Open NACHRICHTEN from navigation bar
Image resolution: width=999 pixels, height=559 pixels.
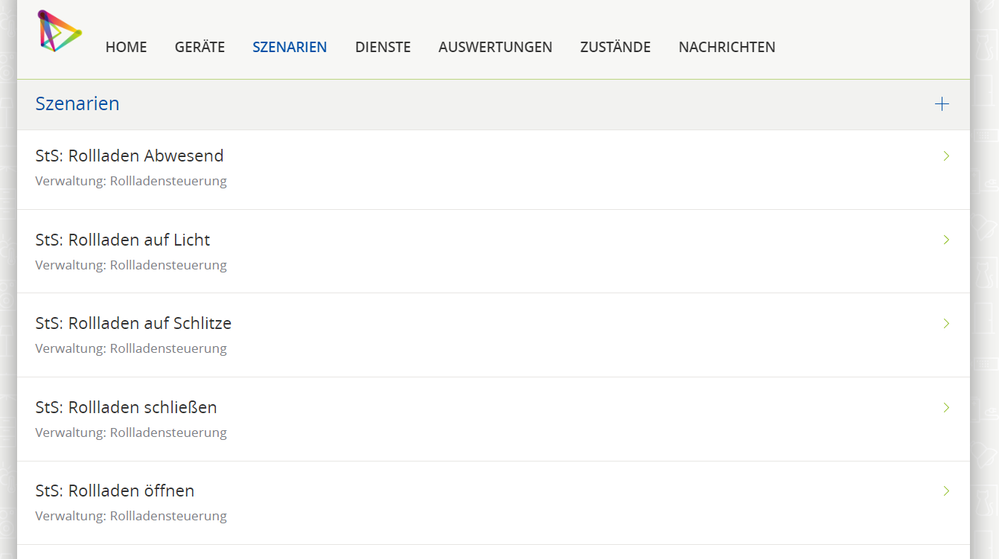[727, 47]
